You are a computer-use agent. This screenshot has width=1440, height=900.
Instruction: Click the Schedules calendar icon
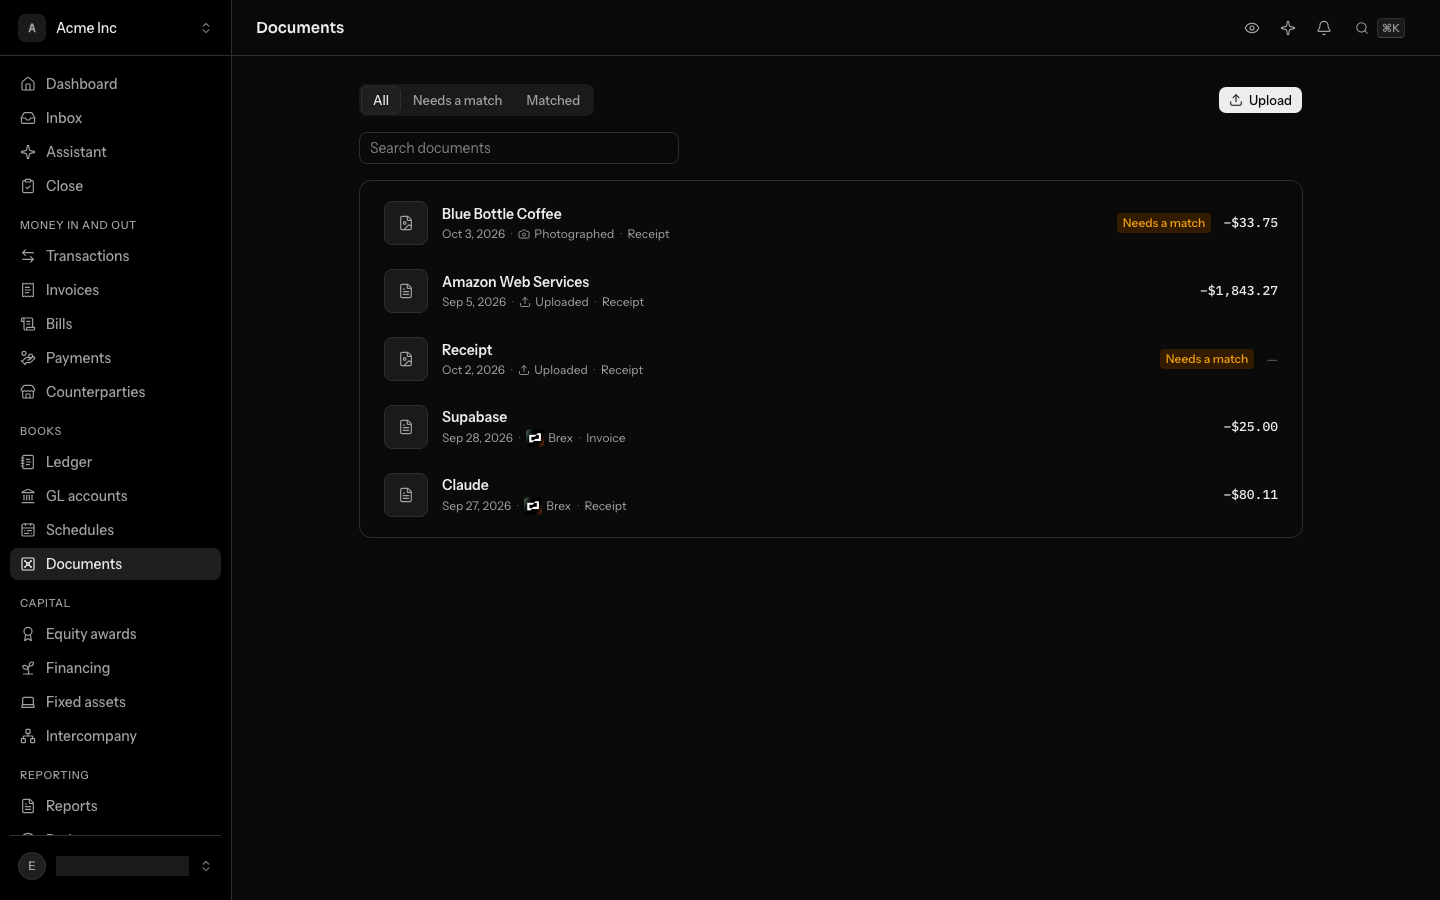pyautogui.click(x=28, y=530)
